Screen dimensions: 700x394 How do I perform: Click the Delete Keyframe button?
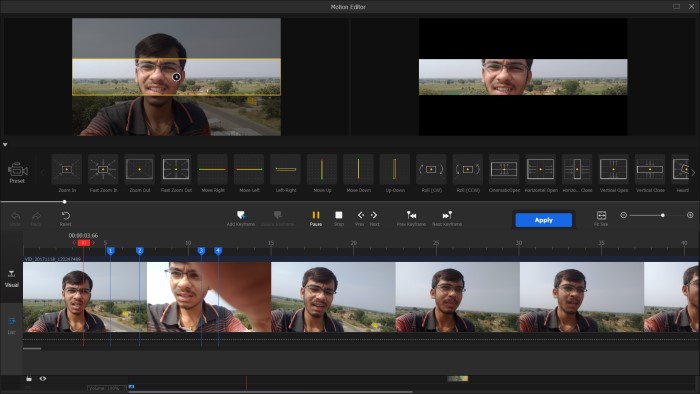click(x=277, y=219)
